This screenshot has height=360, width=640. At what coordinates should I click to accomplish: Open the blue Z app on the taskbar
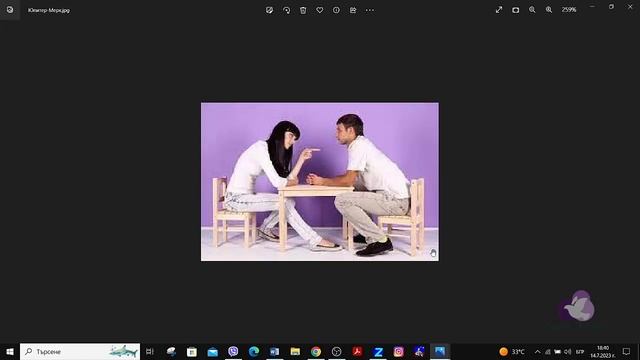[378, 351]
